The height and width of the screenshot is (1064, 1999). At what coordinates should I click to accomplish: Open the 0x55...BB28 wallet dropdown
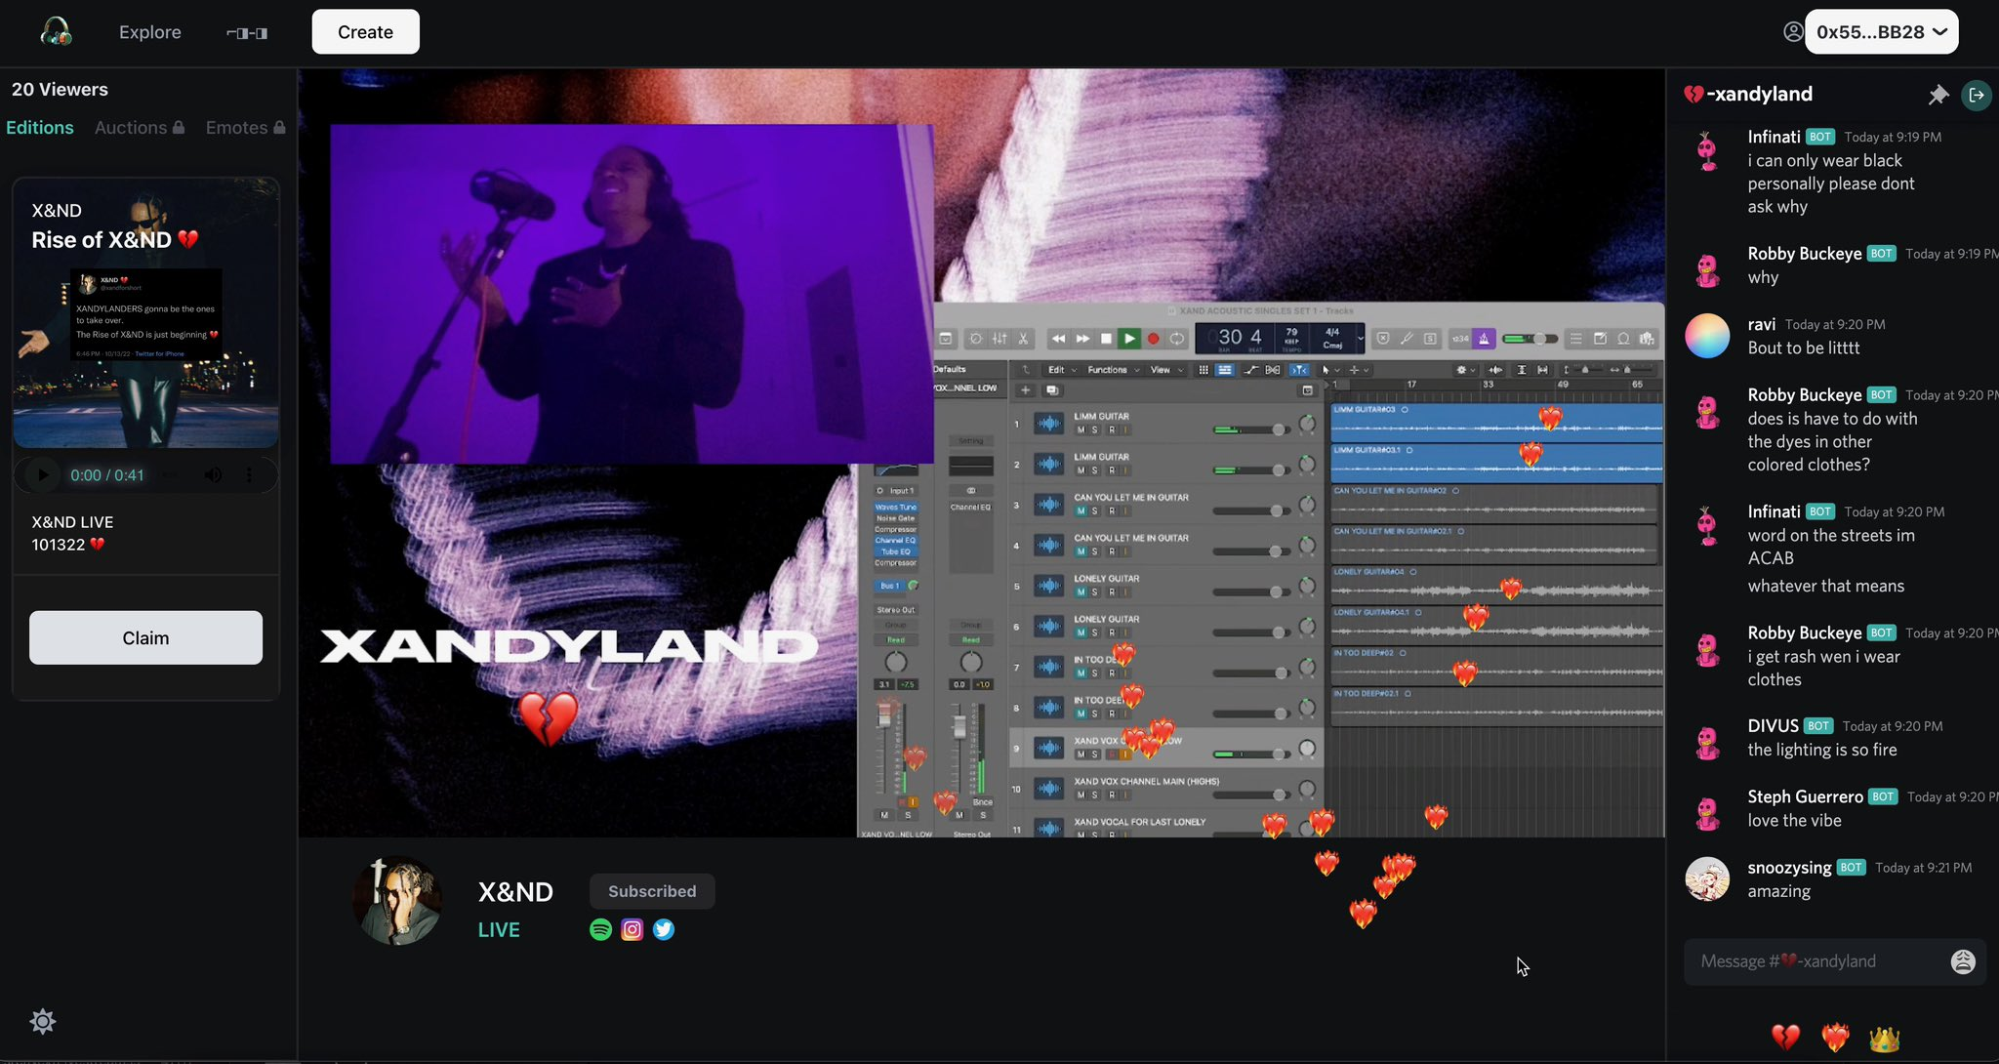tap(1881, 32)
